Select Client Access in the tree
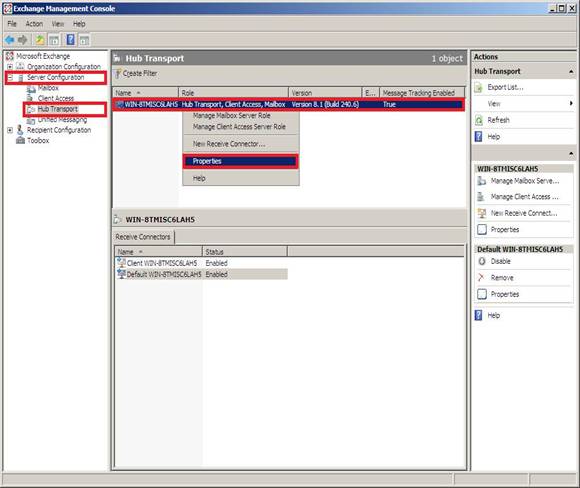Image resolution: width=580 pixels, height=488 pixels. click(x=56, y=98)
